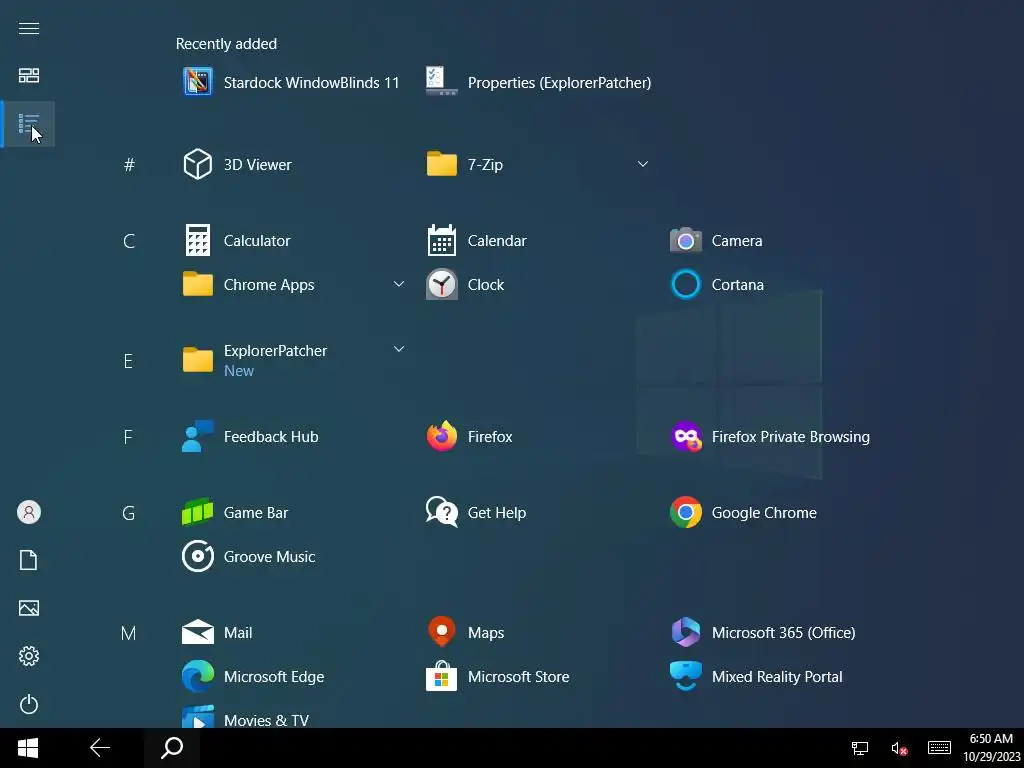
Task: Launch the 3D Viewer cube icon
Action: coord(197,164)
